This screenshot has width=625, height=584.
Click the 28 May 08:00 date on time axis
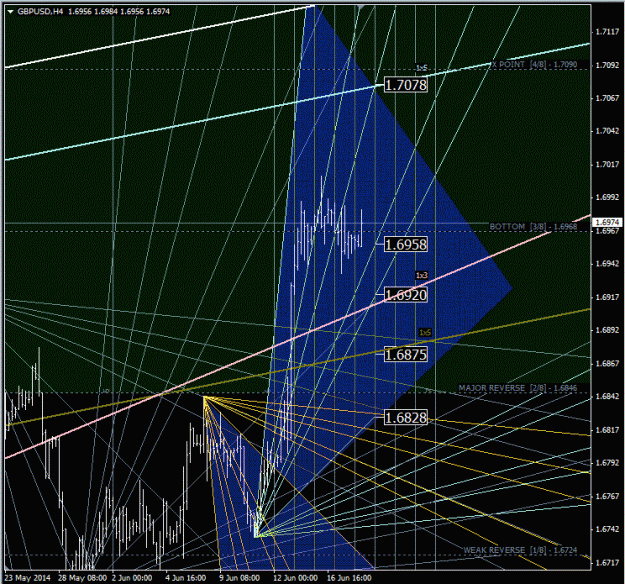83,578
